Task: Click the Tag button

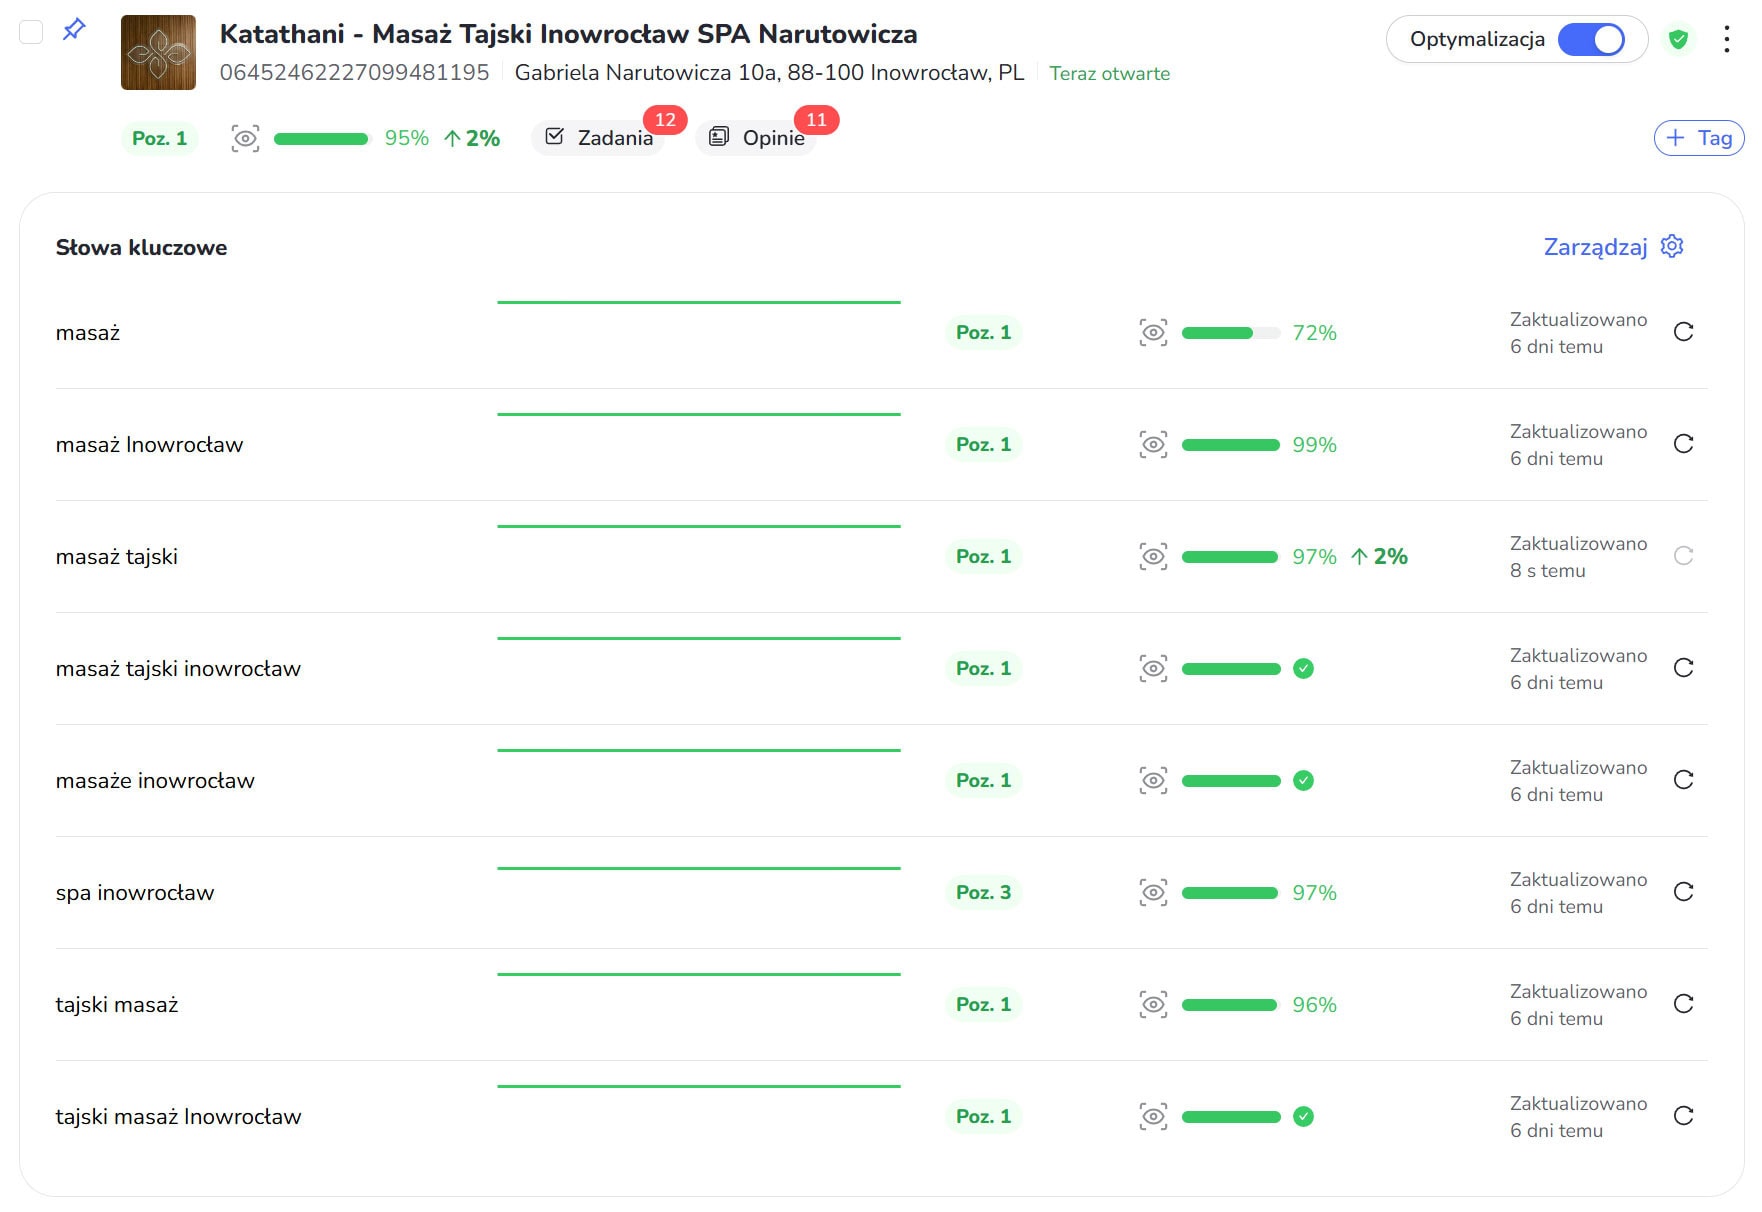Action: 1699,138
